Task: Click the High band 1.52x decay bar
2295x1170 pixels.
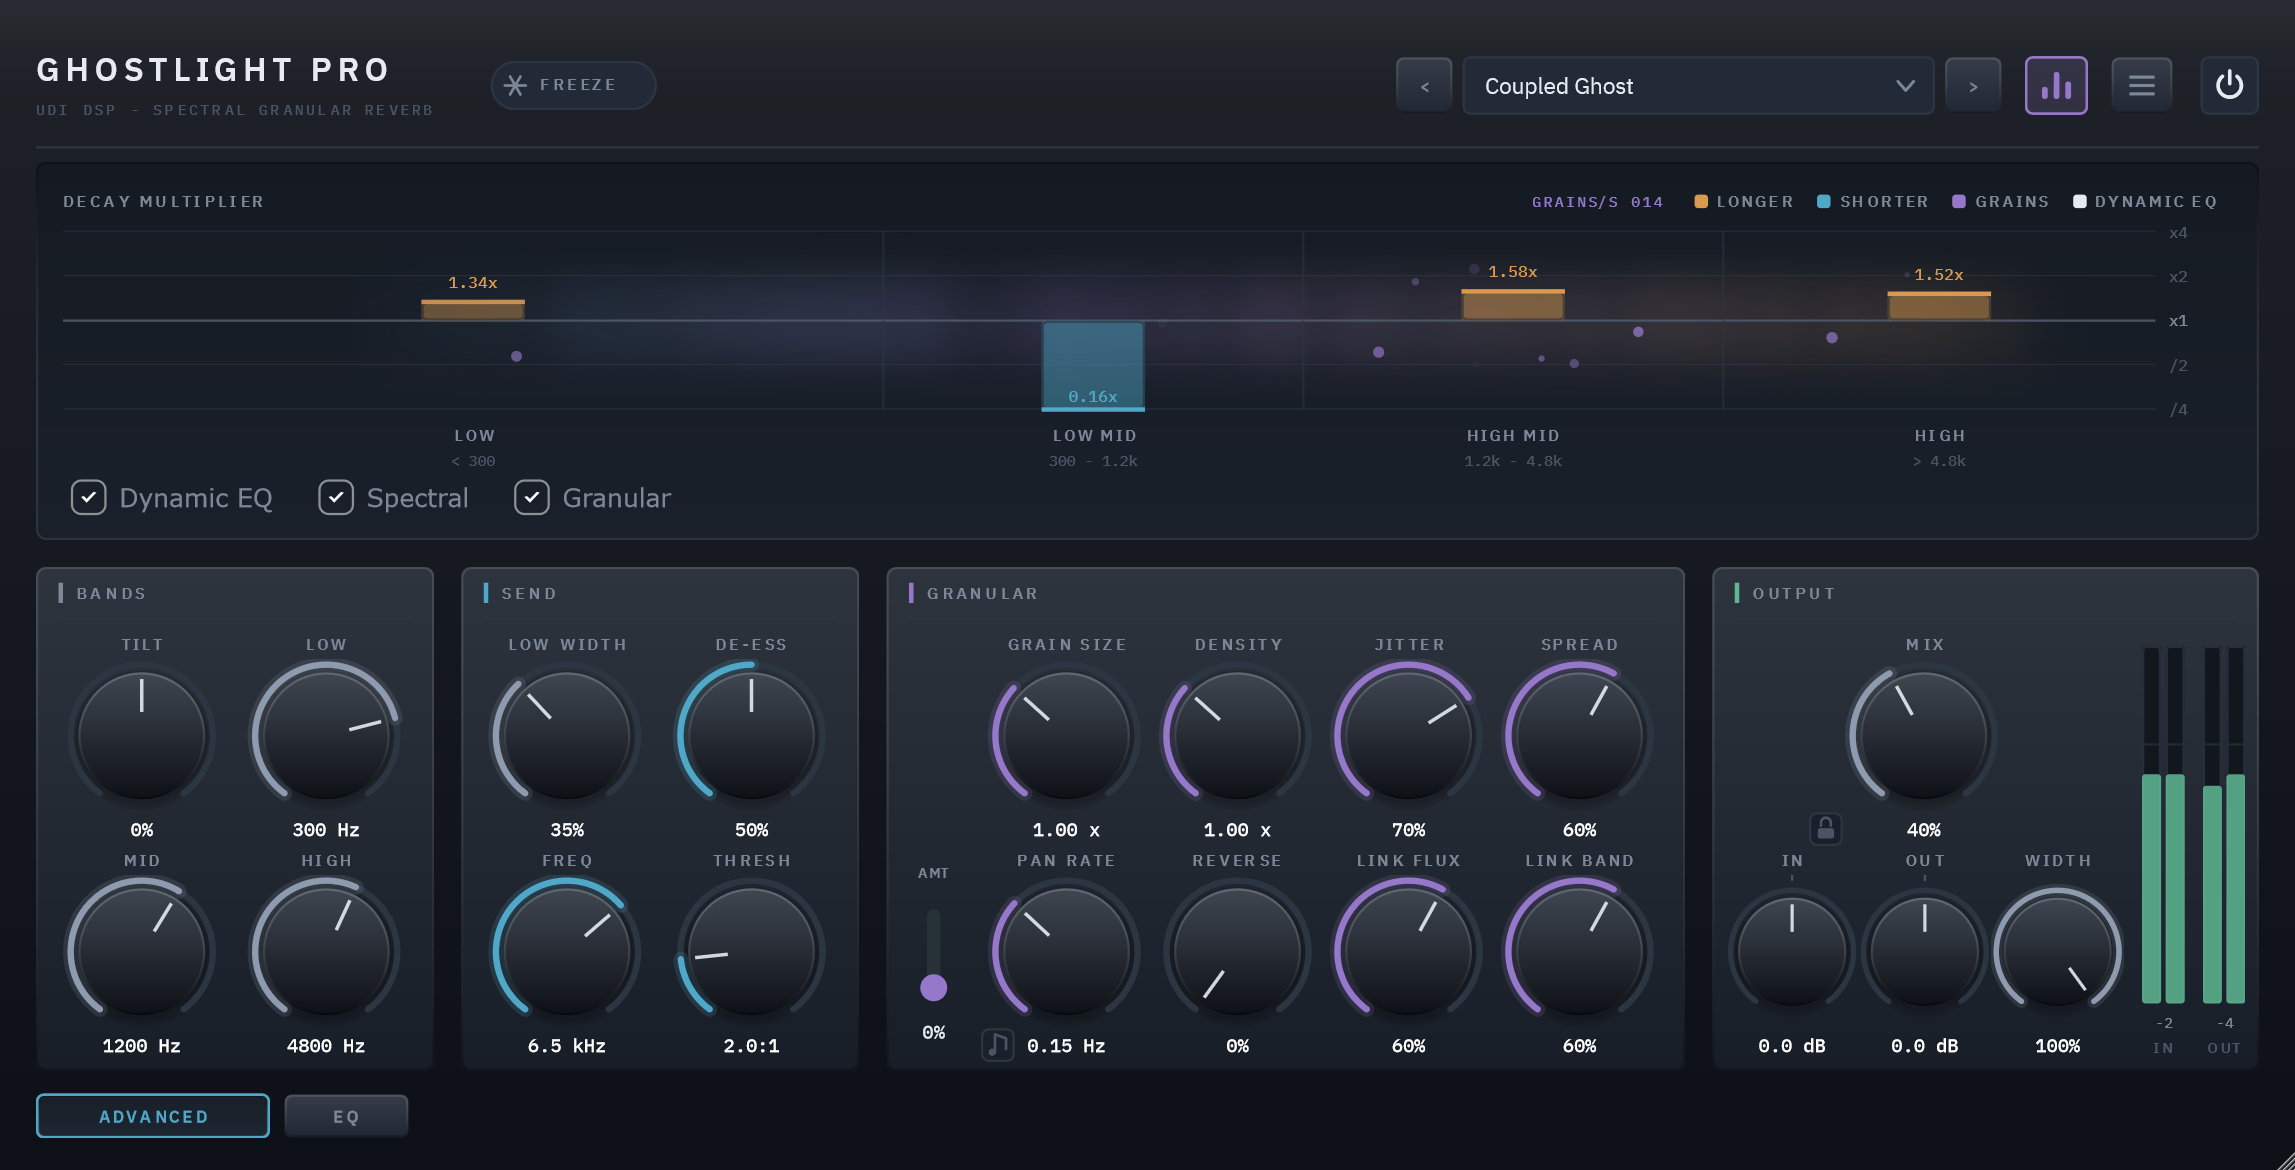Action: [1939, 306]
